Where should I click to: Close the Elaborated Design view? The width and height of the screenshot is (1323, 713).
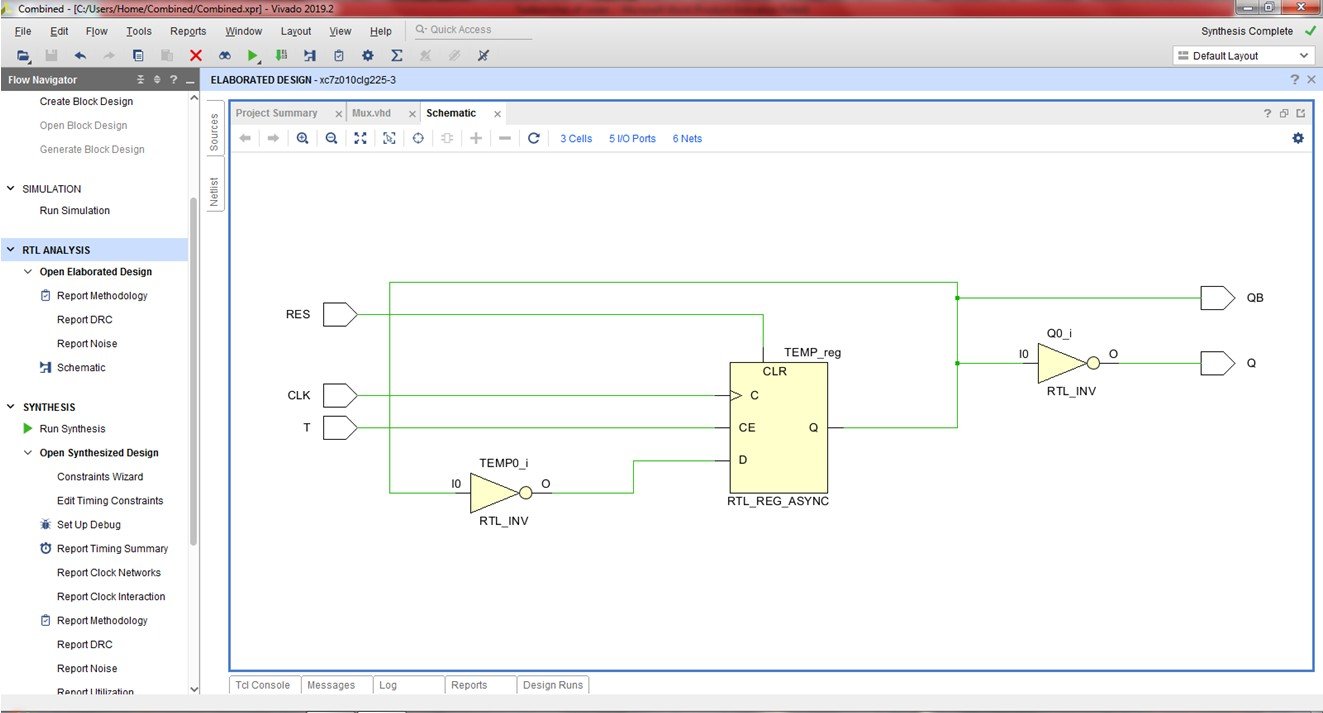pos(1311,80)
